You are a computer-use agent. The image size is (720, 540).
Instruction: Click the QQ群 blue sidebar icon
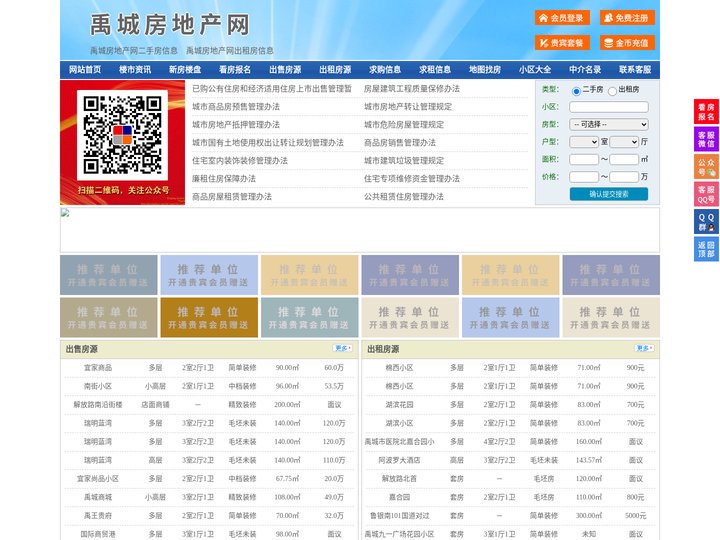coord(706,222)
